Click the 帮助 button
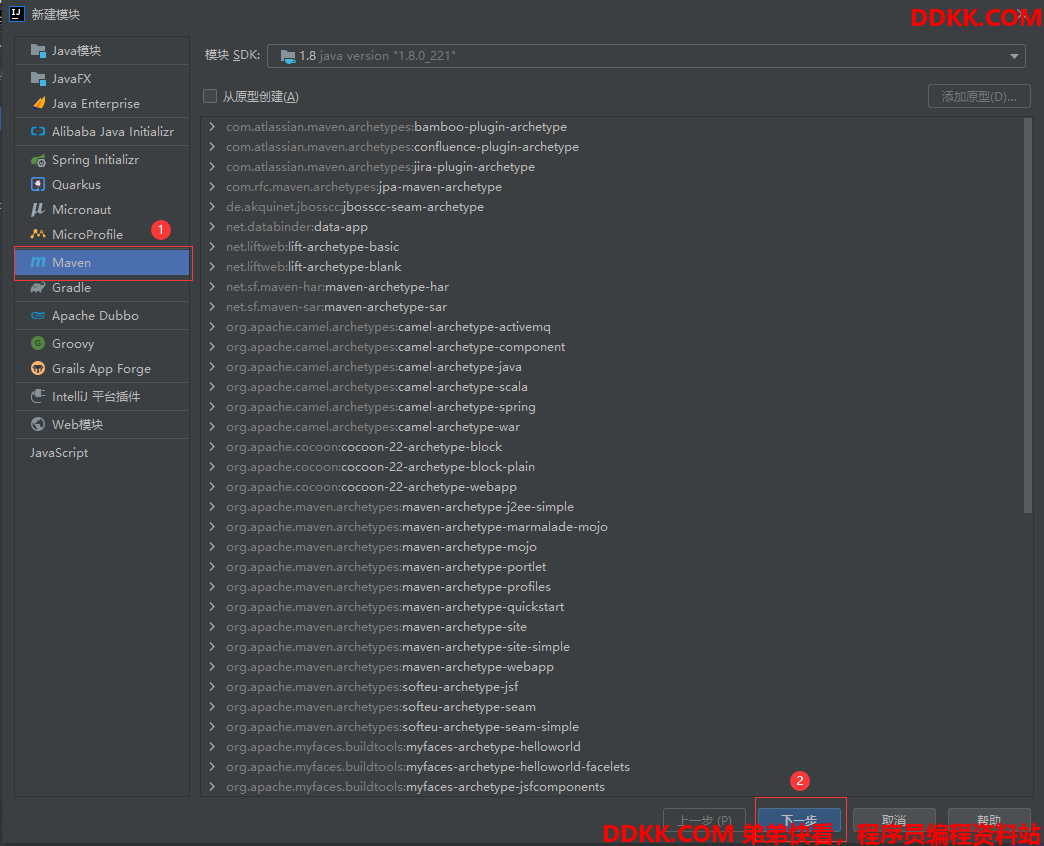Image resolution: width=1044 pixels, height=846 pixels. coord(989,820)
